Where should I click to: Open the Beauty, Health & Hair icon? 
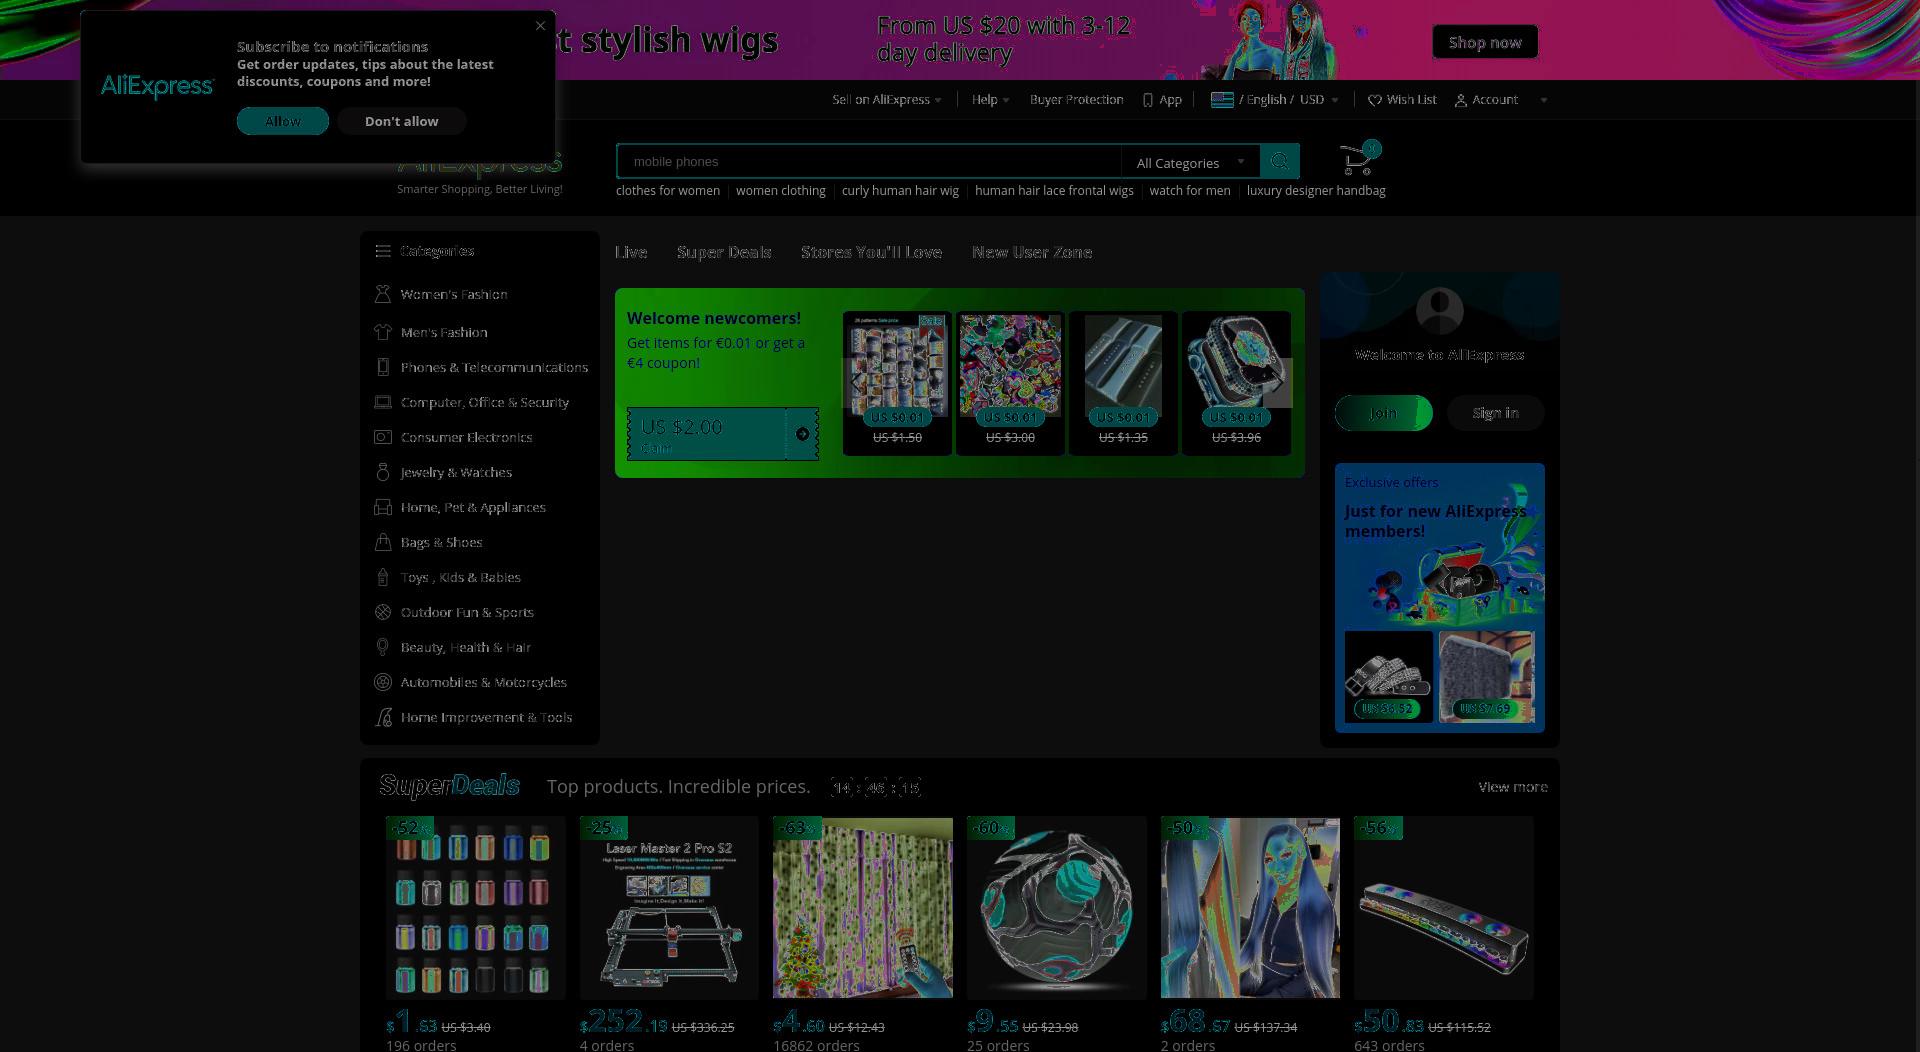[383, 647]
